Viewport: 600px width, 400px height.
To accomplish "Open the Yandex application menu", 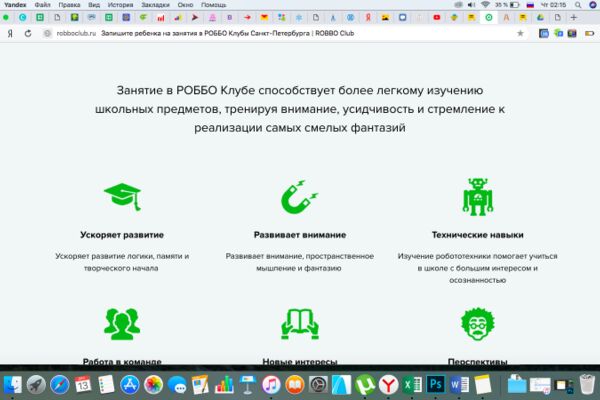I will 15,5.
